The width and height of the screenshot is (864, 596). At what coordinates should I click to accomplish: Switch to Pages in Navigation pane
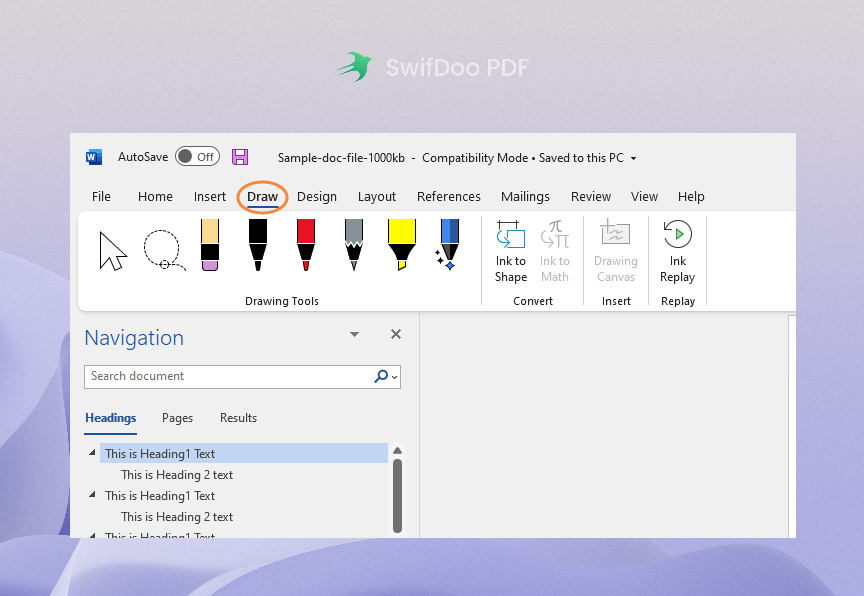(177, 418)
